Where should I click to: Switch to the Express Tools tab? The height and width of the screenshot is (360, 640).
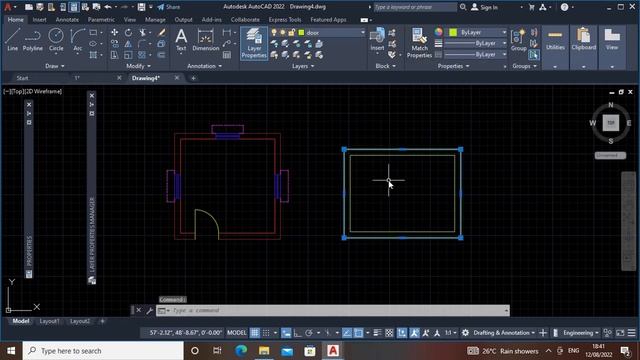(x=284, y=20)
